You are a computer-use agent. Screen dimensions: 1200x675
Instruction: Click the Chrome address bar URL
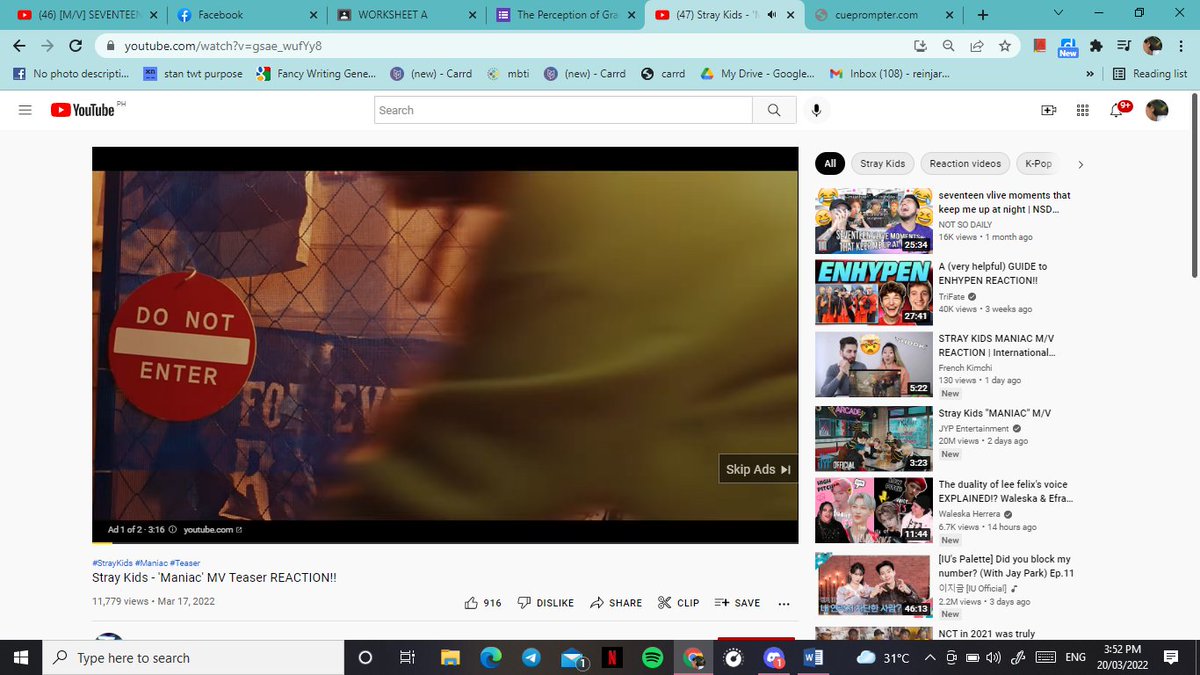point(223,45)
